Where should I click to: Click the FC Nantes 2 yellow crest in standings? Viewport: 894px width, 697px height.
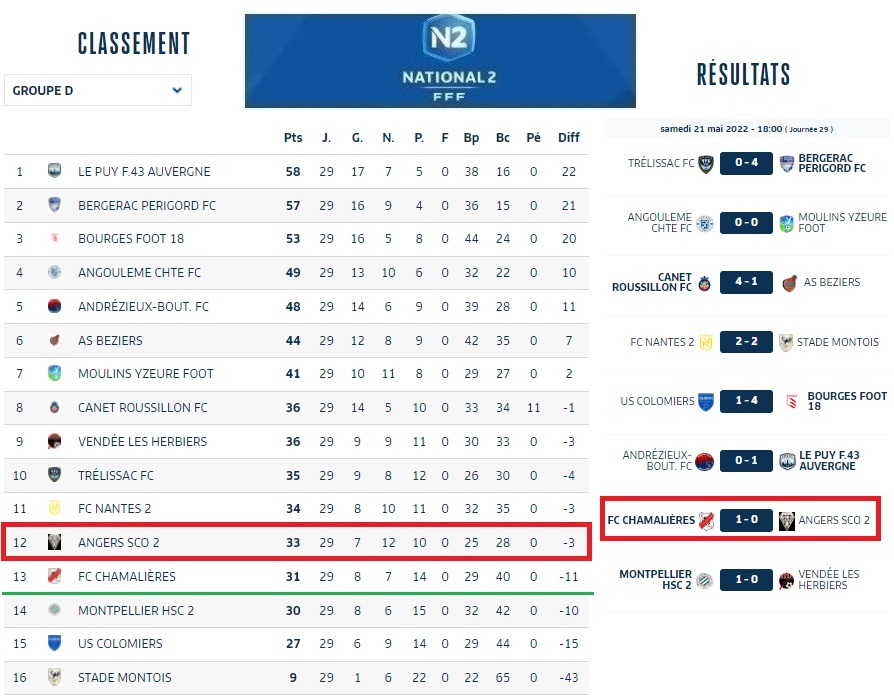(x=54, y=508)
